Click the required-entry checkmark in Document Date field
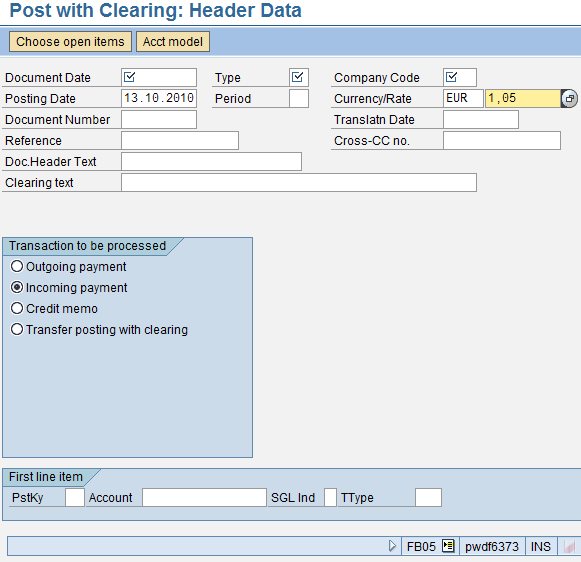 (129, 77)
